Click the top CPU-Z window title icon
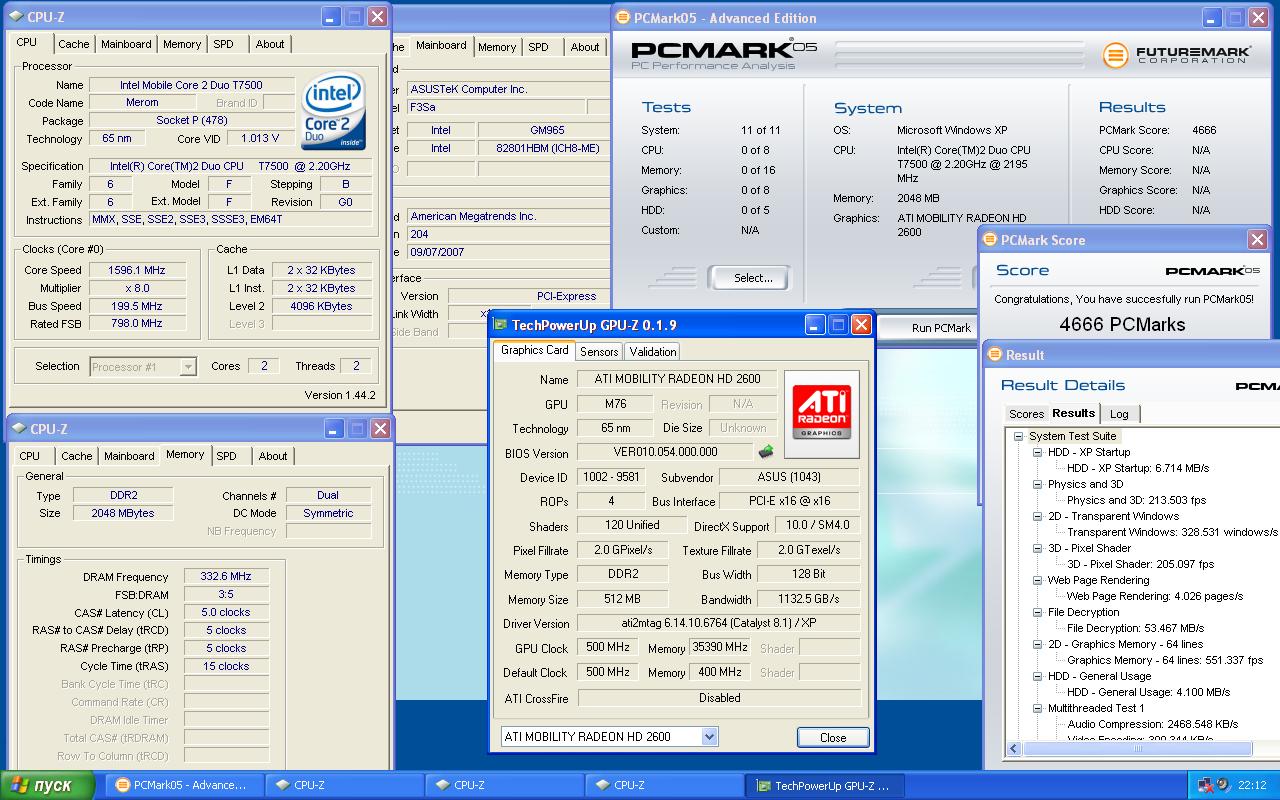This screenshot has height=800, width=1280. click(x=15, y=17)
